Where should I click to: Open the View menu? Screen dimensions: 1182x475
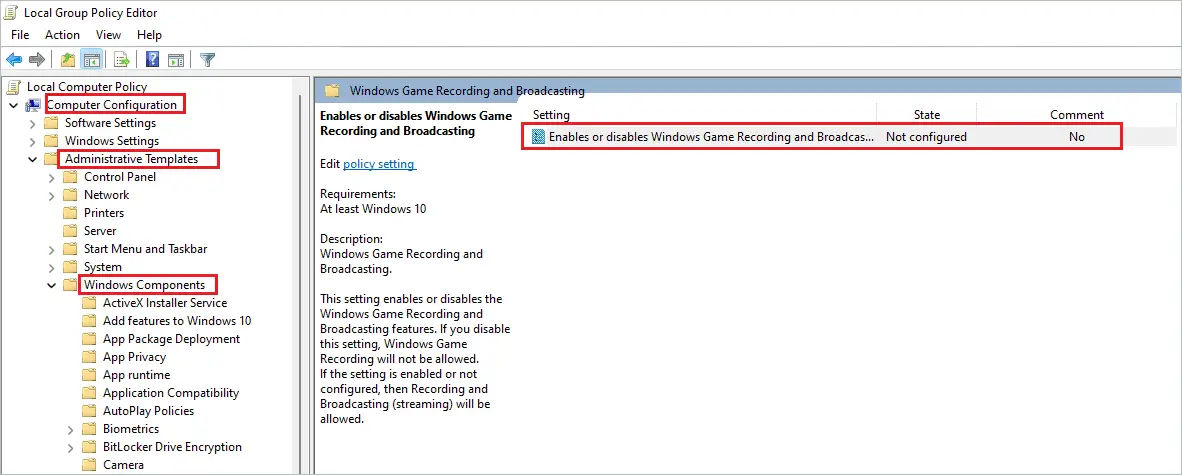coord(109,35)
